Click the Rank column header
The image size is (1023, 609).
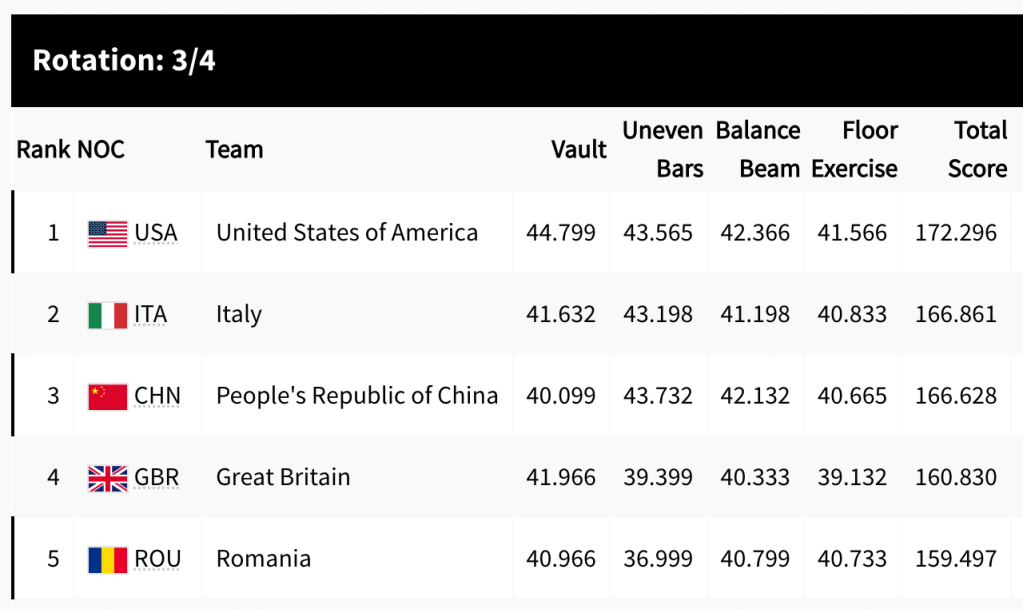[x=43, y=150]
